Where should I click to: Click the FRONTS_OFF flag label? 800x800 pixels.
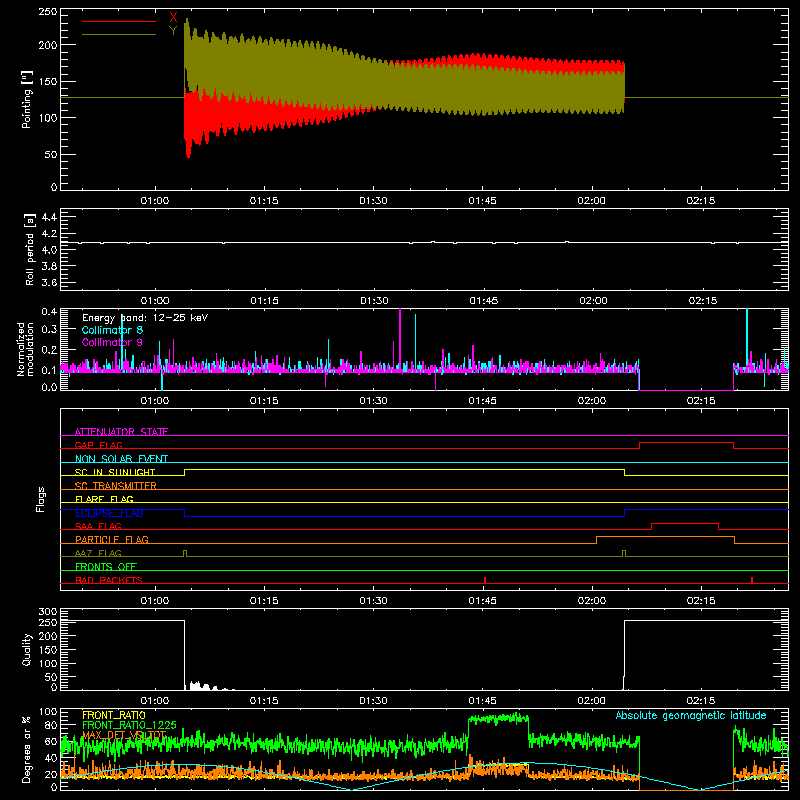point(106,566)
